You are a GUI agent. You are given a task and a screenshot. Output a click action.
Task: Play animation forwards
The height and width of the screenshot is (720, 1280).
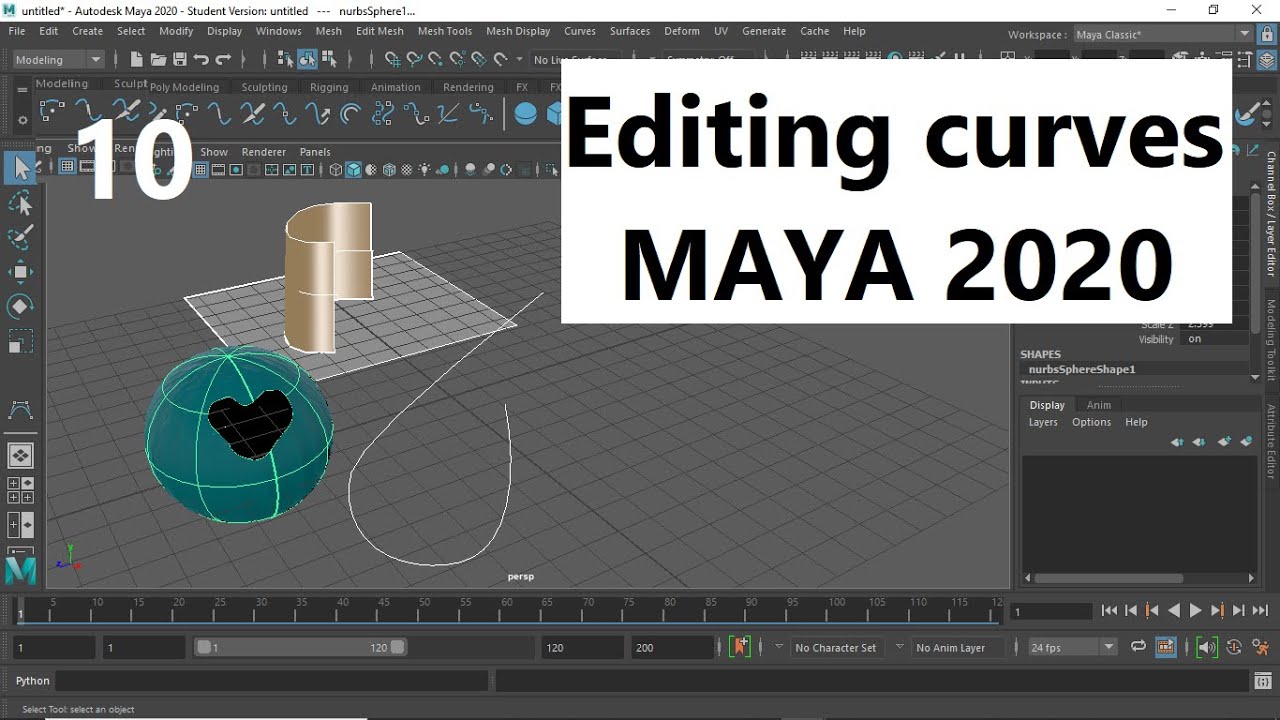pos(1195,610)
